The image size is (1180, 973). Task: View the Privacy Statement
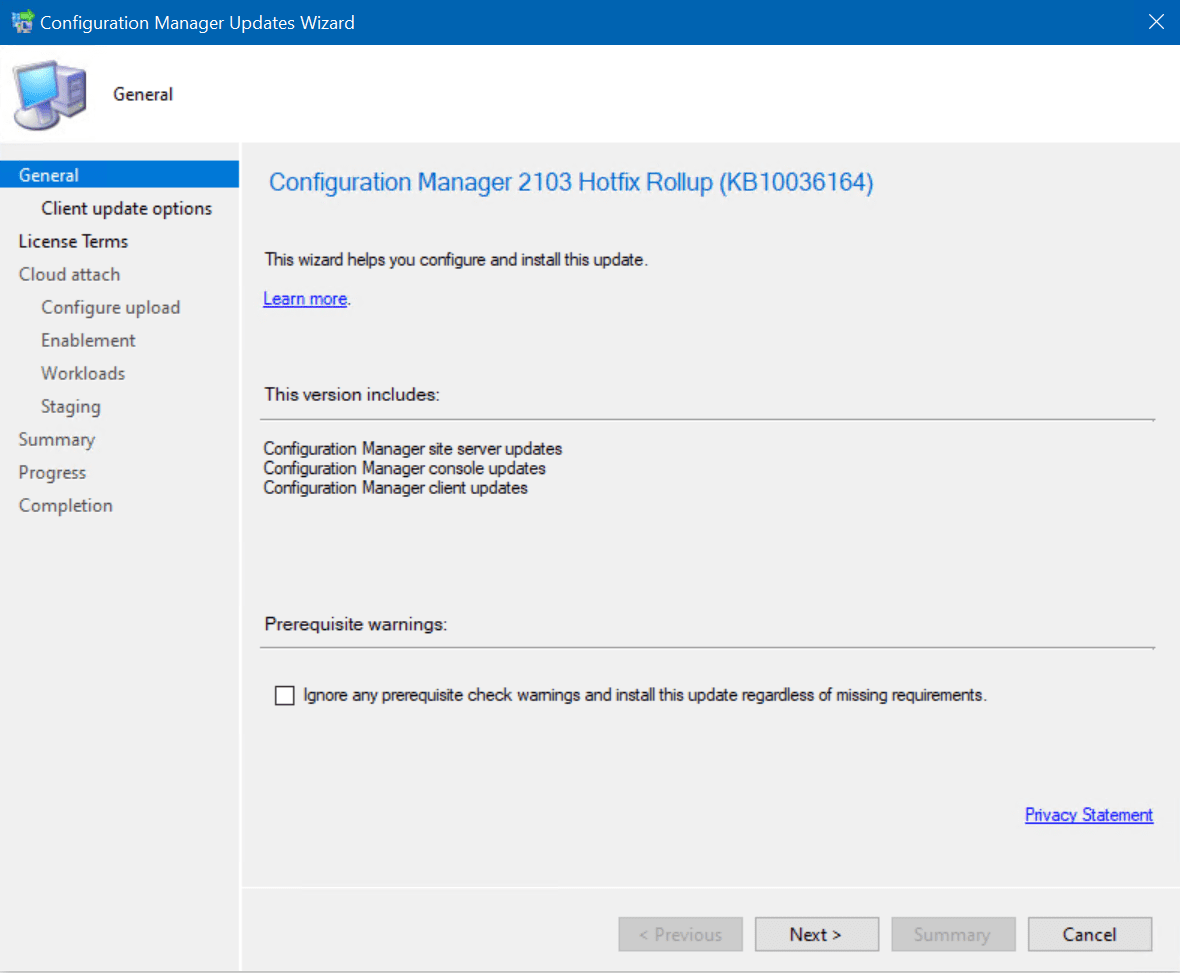pos(1089,815)
